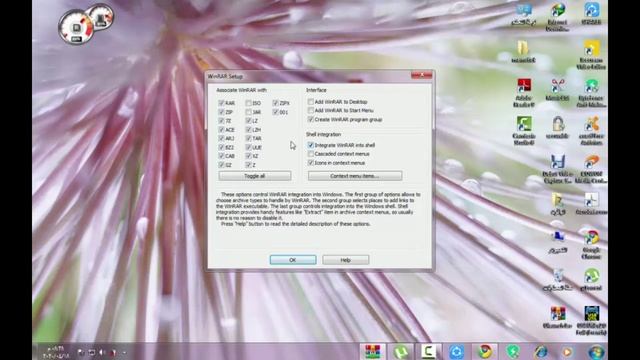
Task: Select the padlock desktop icon
Action: pyautogui.click(x=558, y=128)
